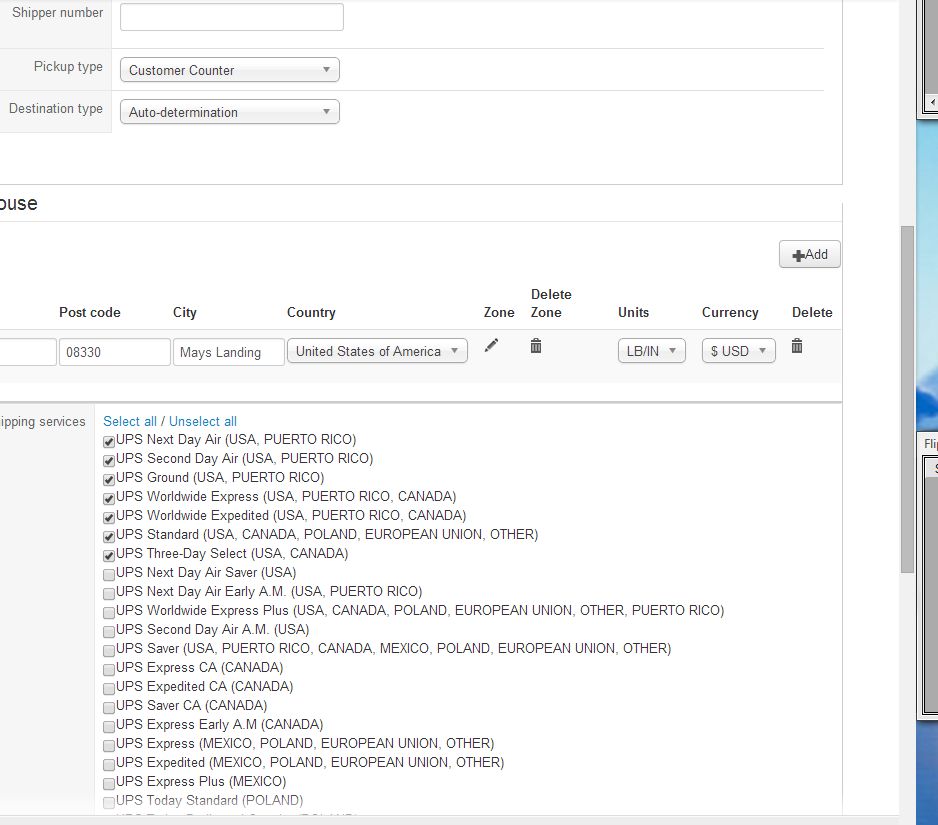
Task: Check UPS Express (MEXICO, POLAND, EUROPEAN UNION, OTHER)
Action: point(109,746)
